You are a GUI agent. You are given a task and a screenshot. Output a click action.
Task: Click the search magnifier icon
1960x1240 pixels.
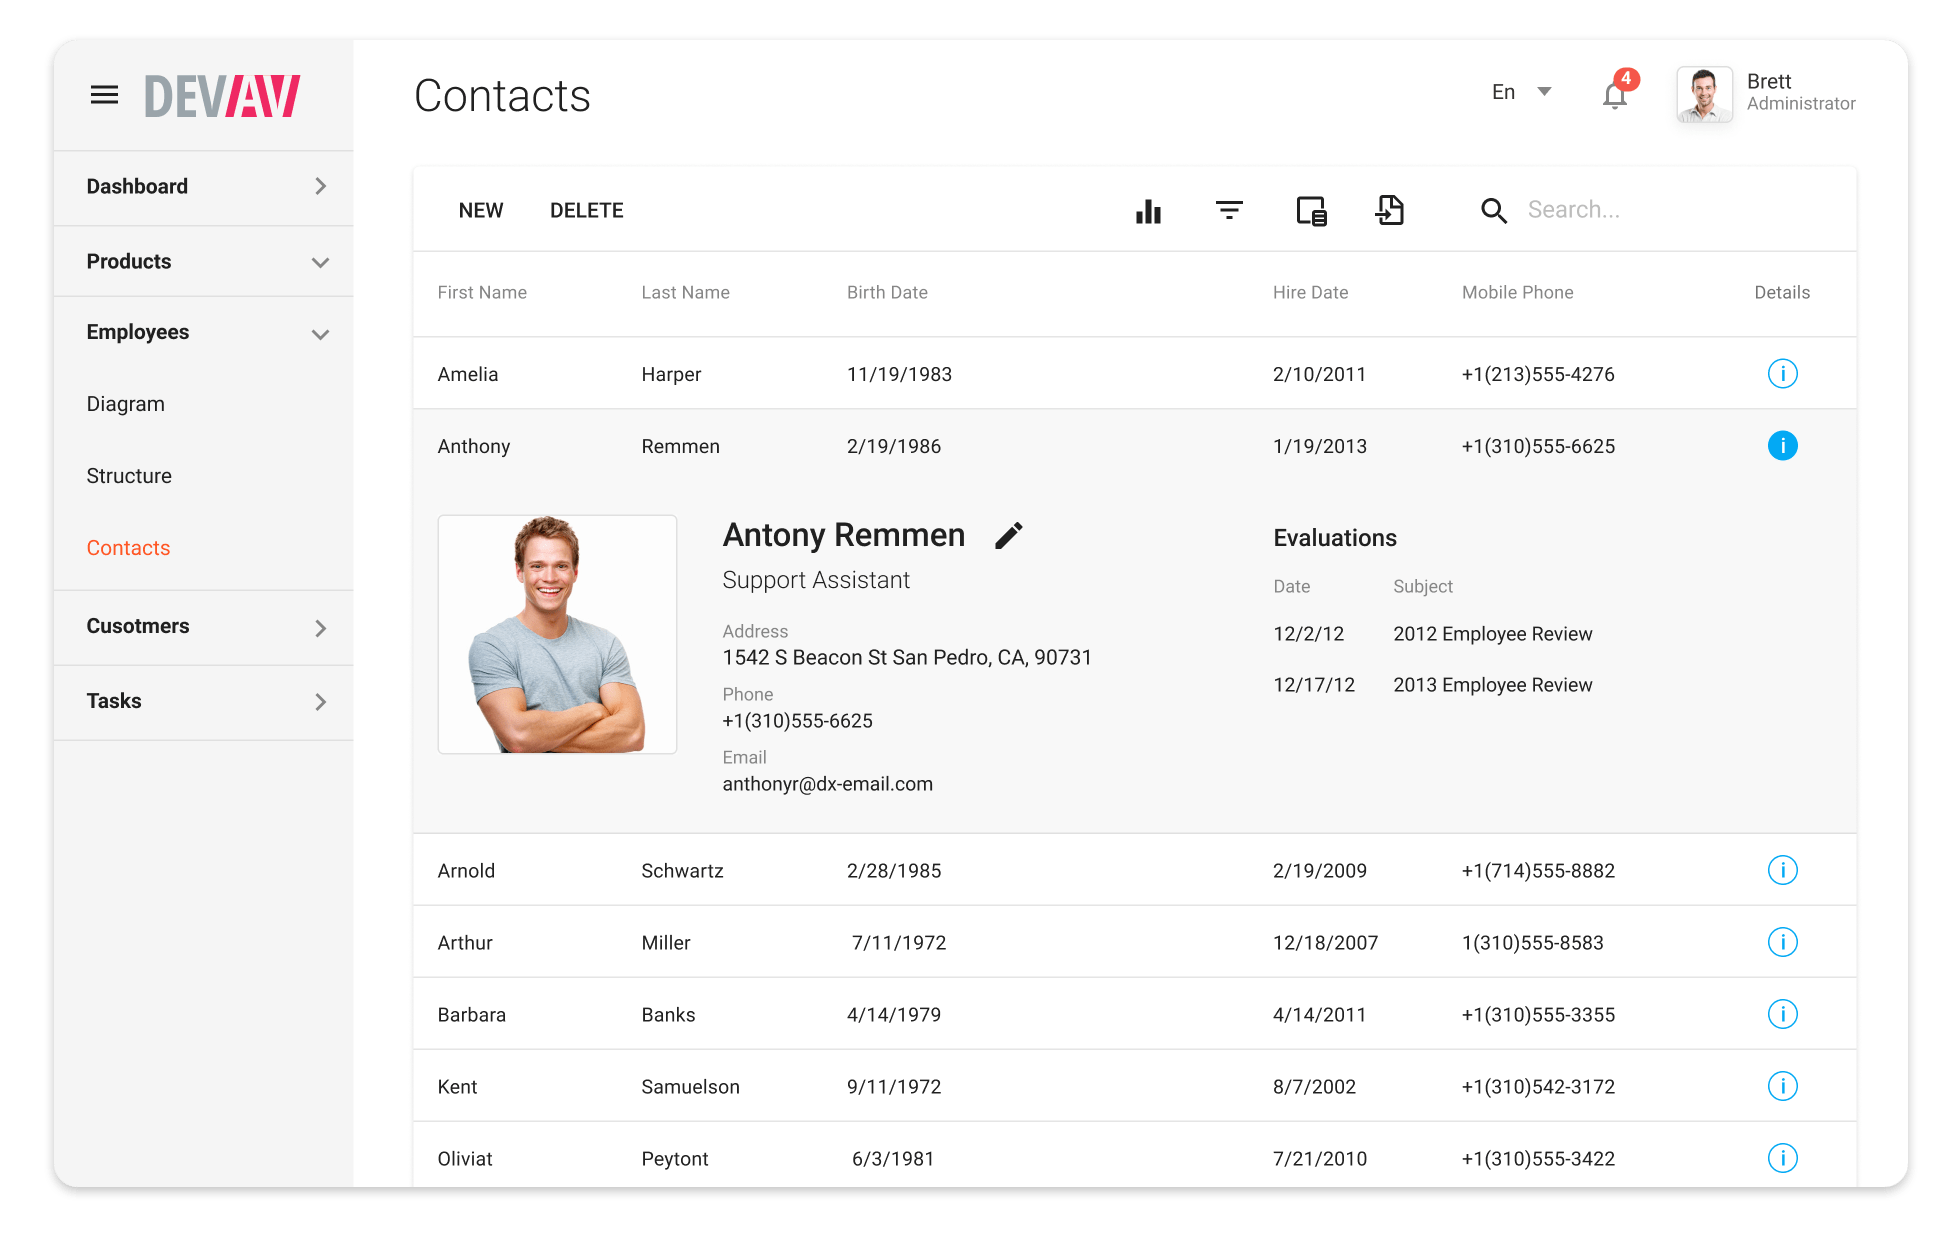coord(1493,210)
